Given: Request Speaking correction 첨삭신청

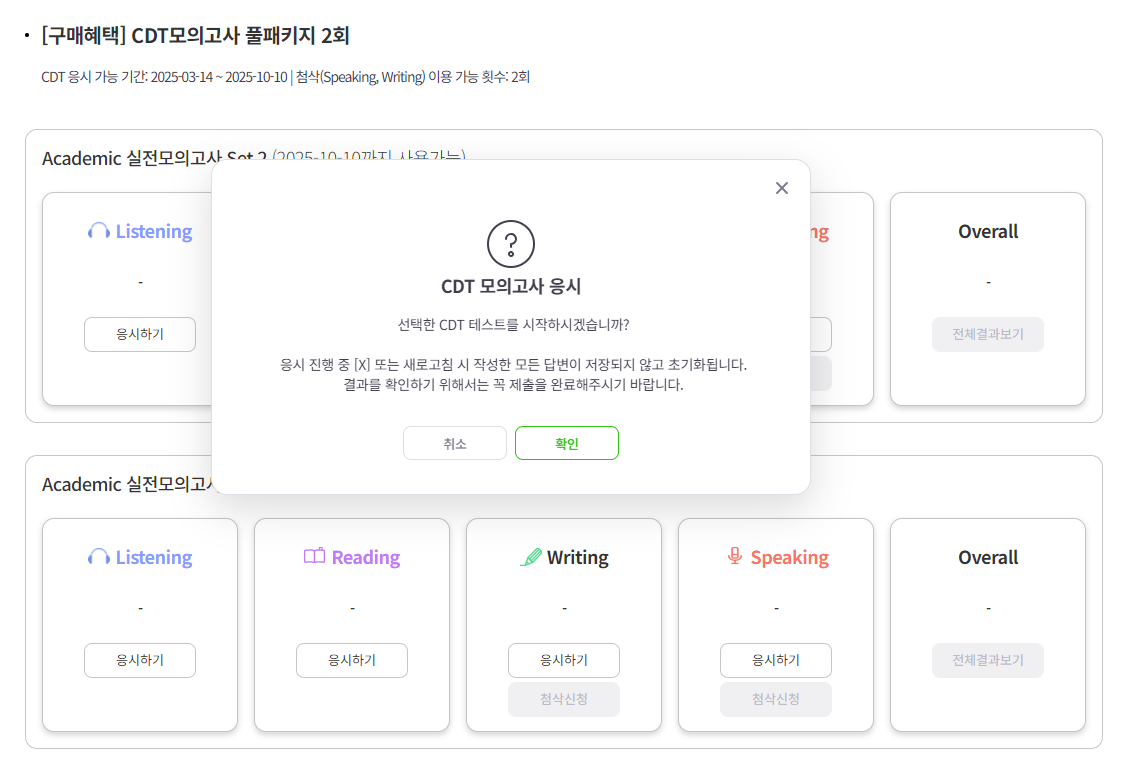Looking at the screenshot, I should [x=776, y=699].
